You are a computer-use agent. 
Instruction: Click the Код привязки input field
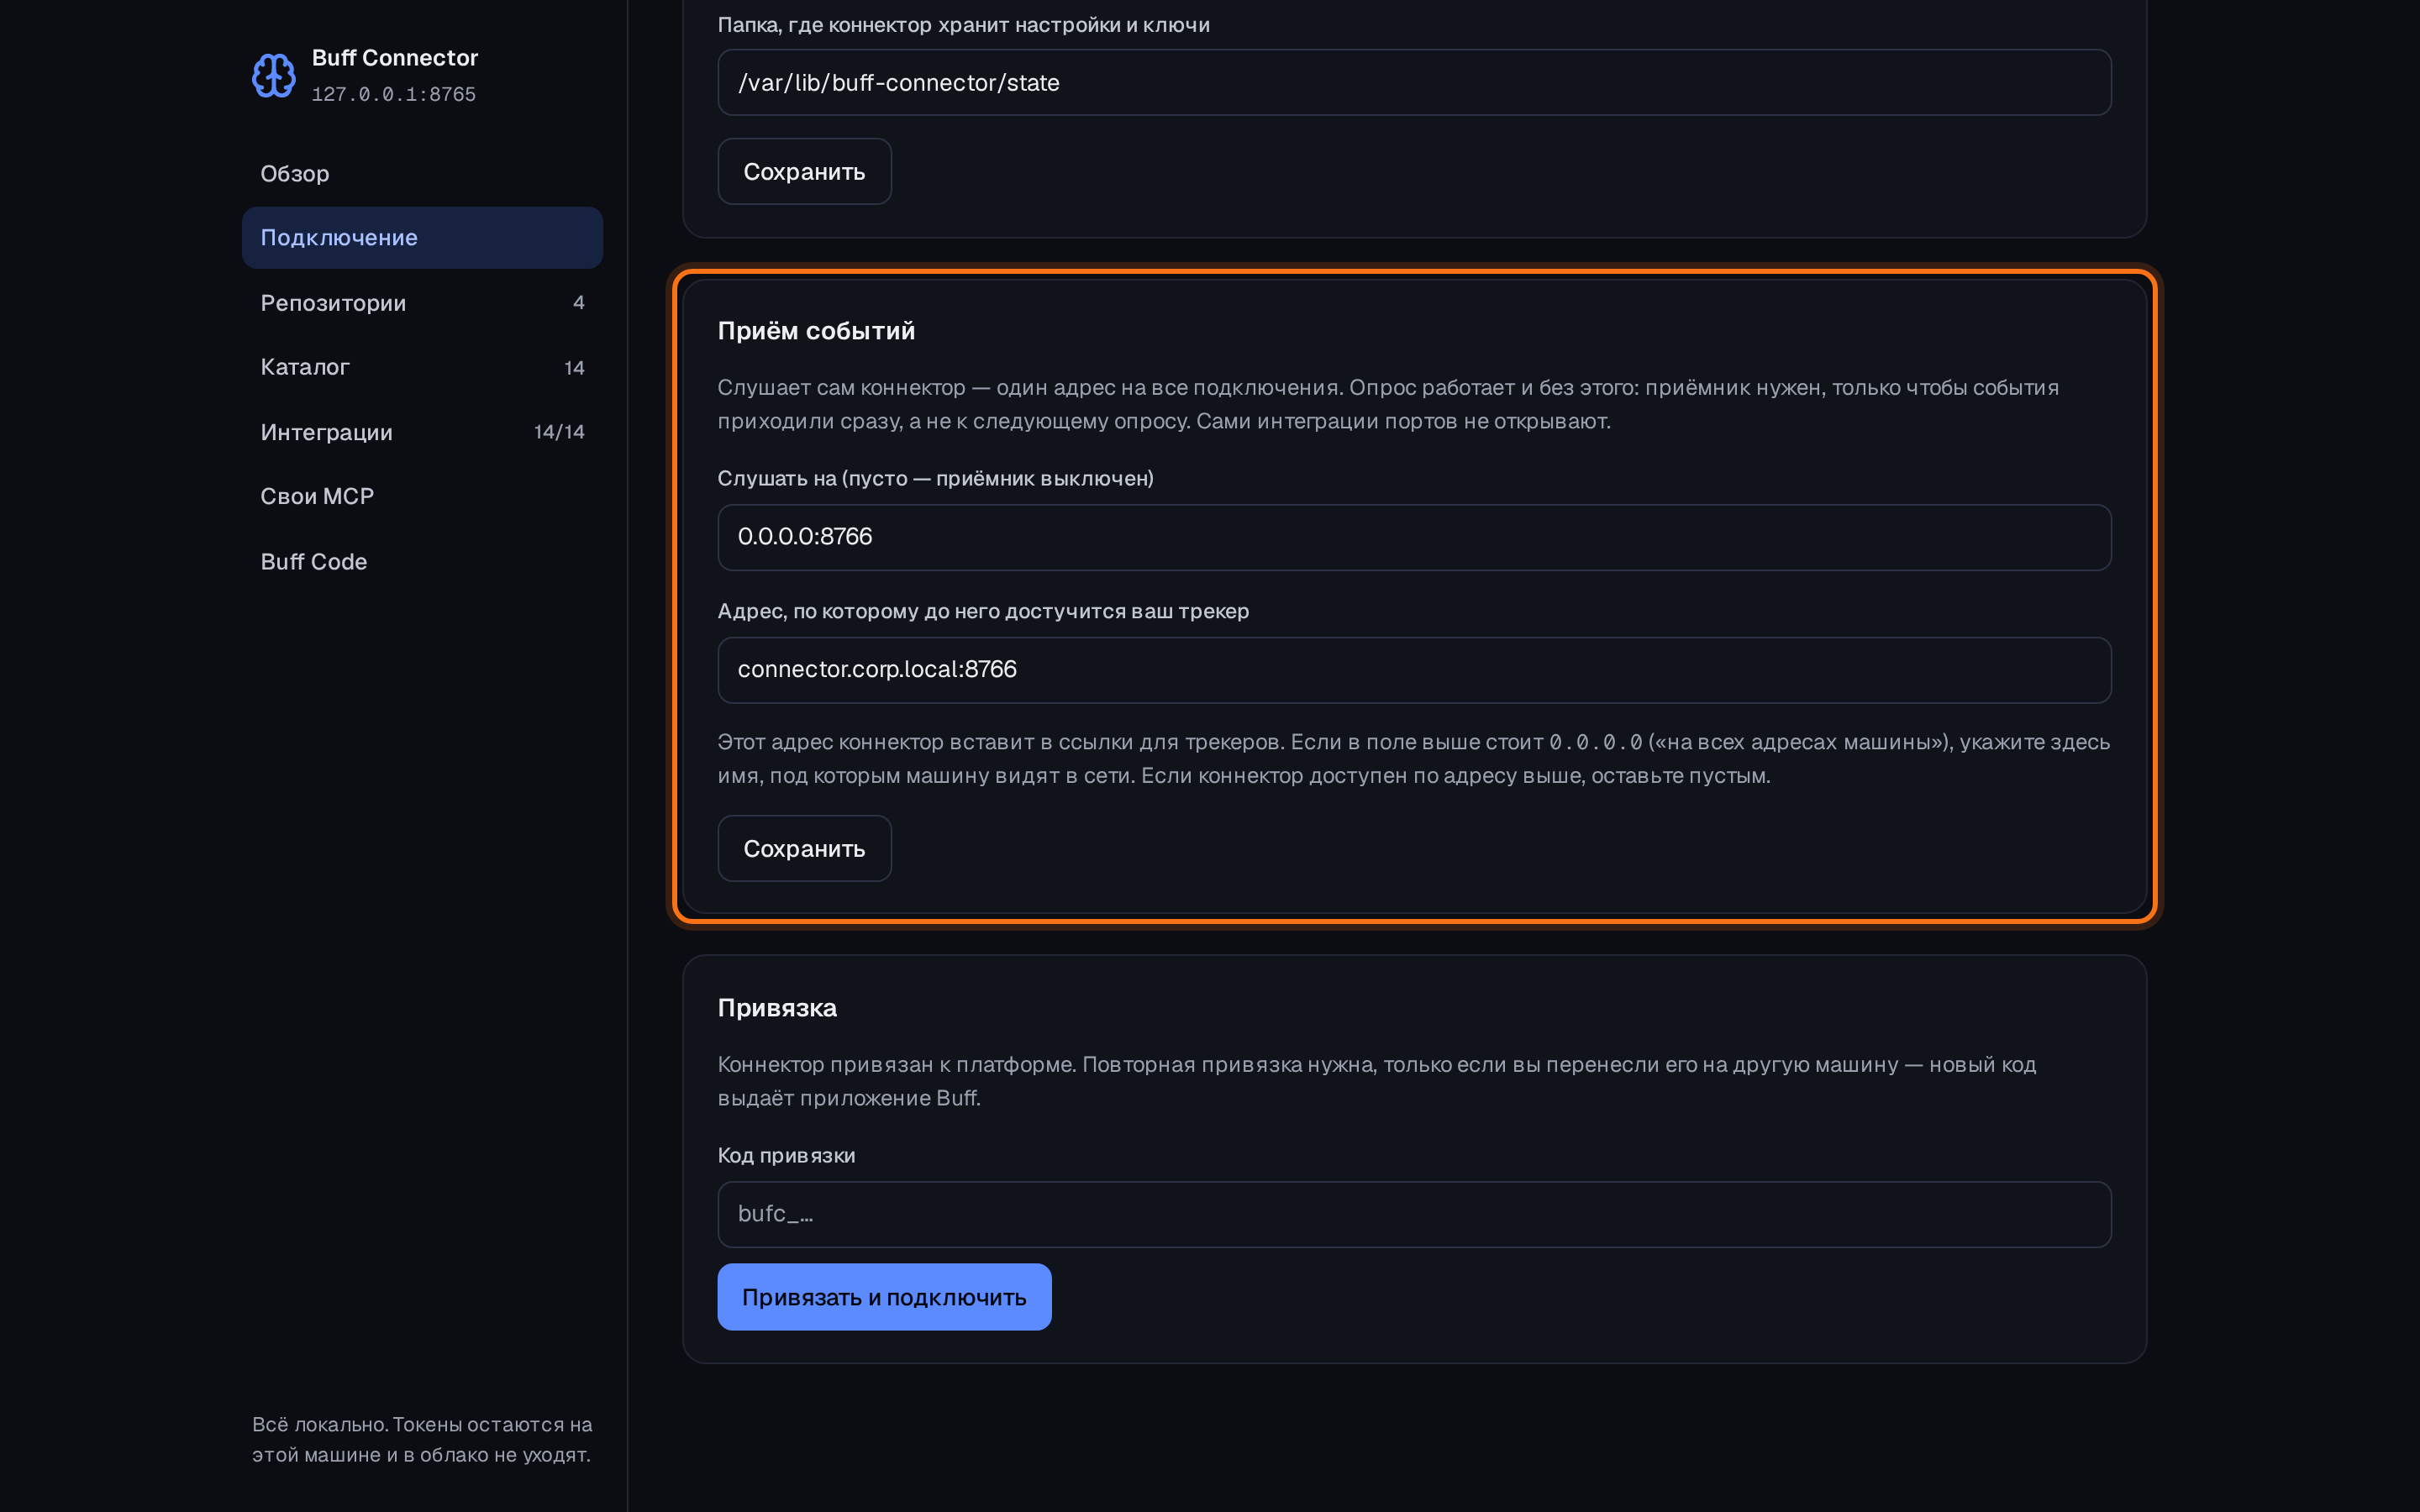click(x=1414, y=1214)
